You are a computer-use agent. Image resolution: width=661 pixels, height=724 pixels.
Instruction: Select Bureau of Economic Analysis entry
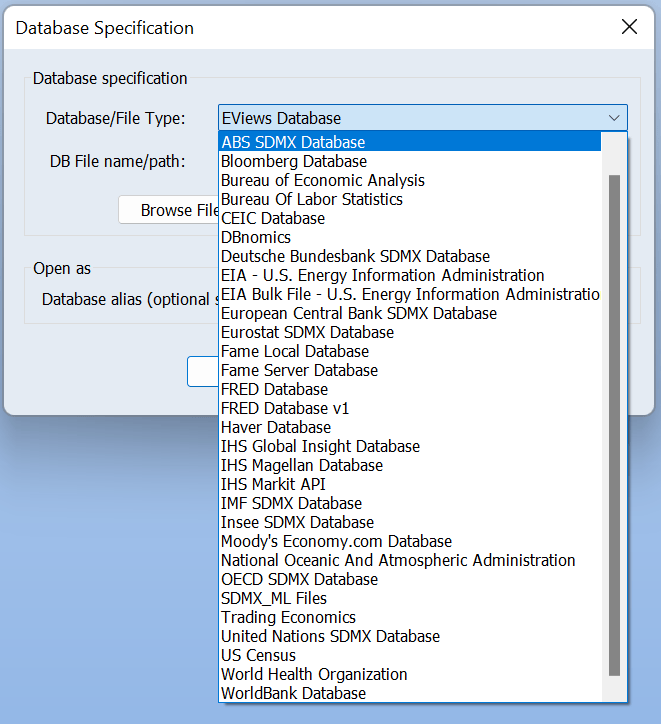coord(323,180)
